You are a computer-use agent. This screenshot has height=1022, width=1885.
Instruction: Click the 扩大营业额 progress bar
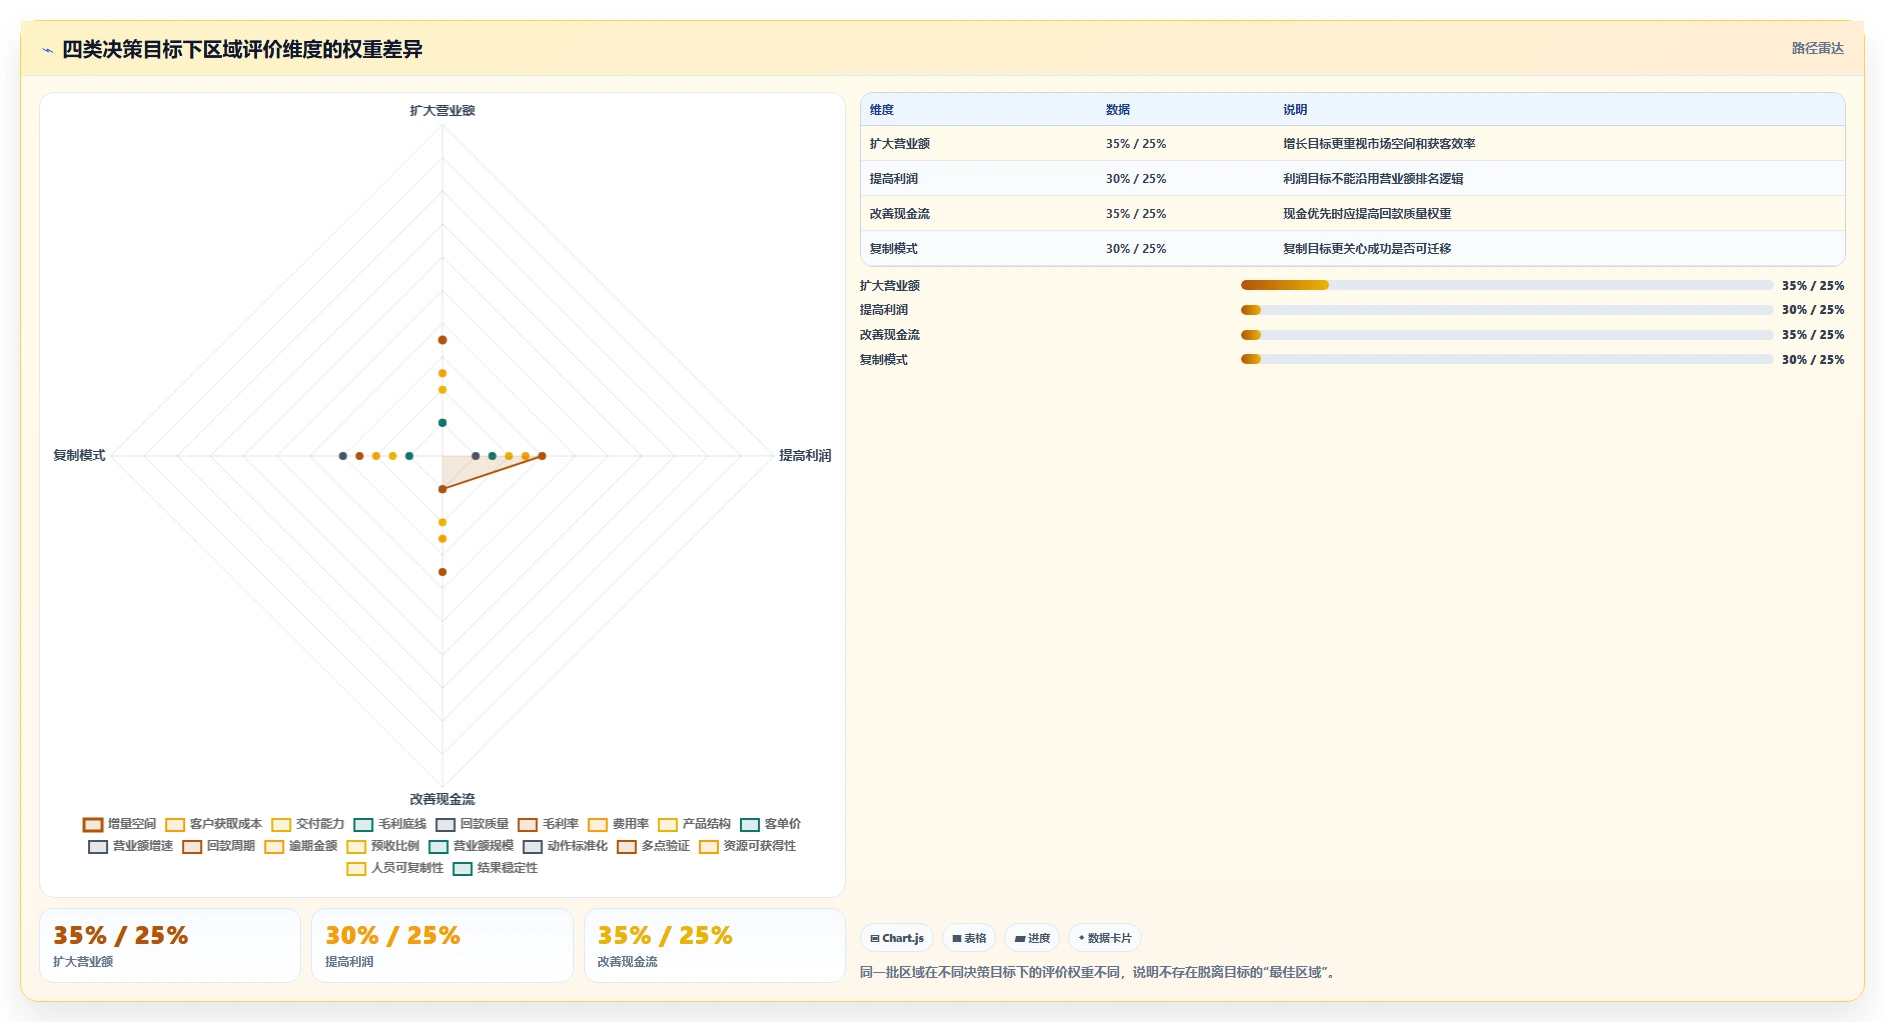1507,285
